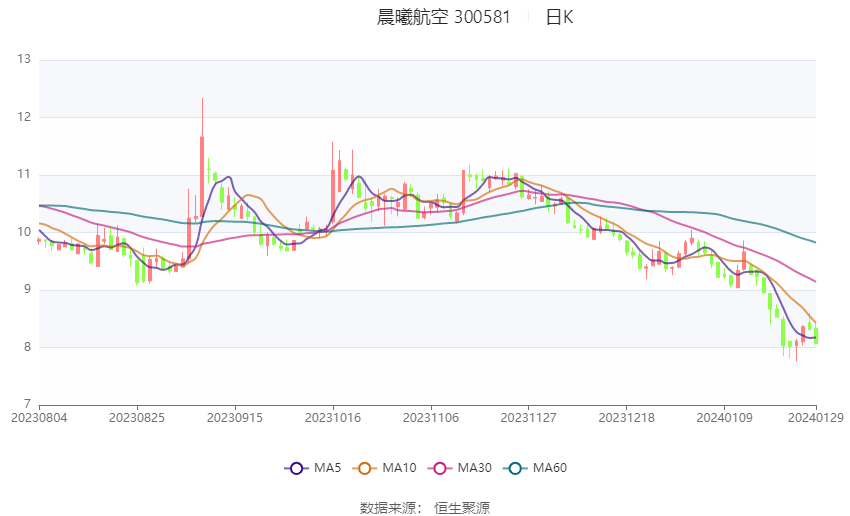Click x-axis date label 20231016
Viewport: 850px width, 516px height.
click(x=333, y=418)
